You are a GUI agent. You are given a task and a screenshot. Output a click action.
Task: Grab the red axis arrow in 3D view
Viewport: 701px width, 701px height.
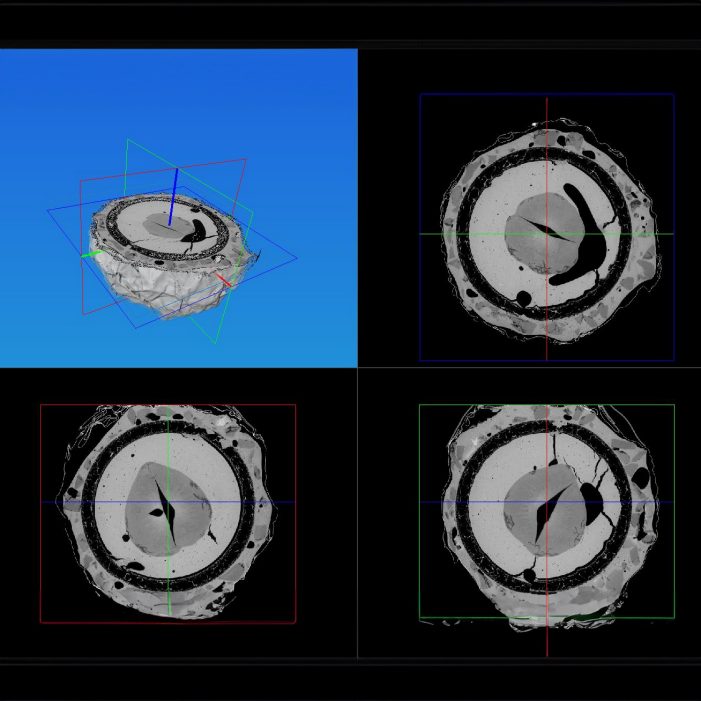pos(224,280)
